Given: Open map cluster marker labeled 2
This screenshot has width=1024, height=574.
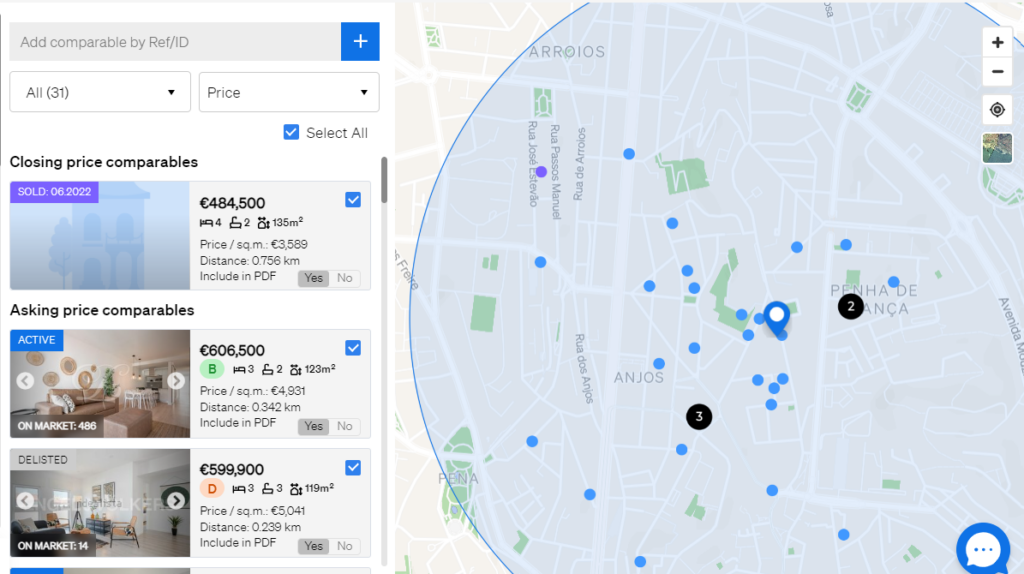Looking at the screenshot, I should pyautogui.click(x=850, y=306).
